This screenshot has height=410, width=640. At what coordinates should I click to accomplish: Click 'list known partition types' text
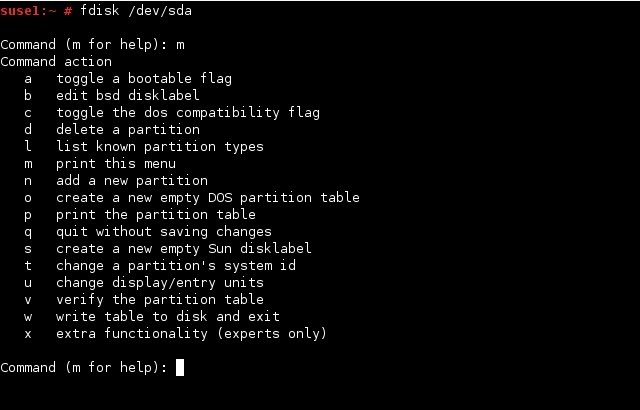coord(160,146)
